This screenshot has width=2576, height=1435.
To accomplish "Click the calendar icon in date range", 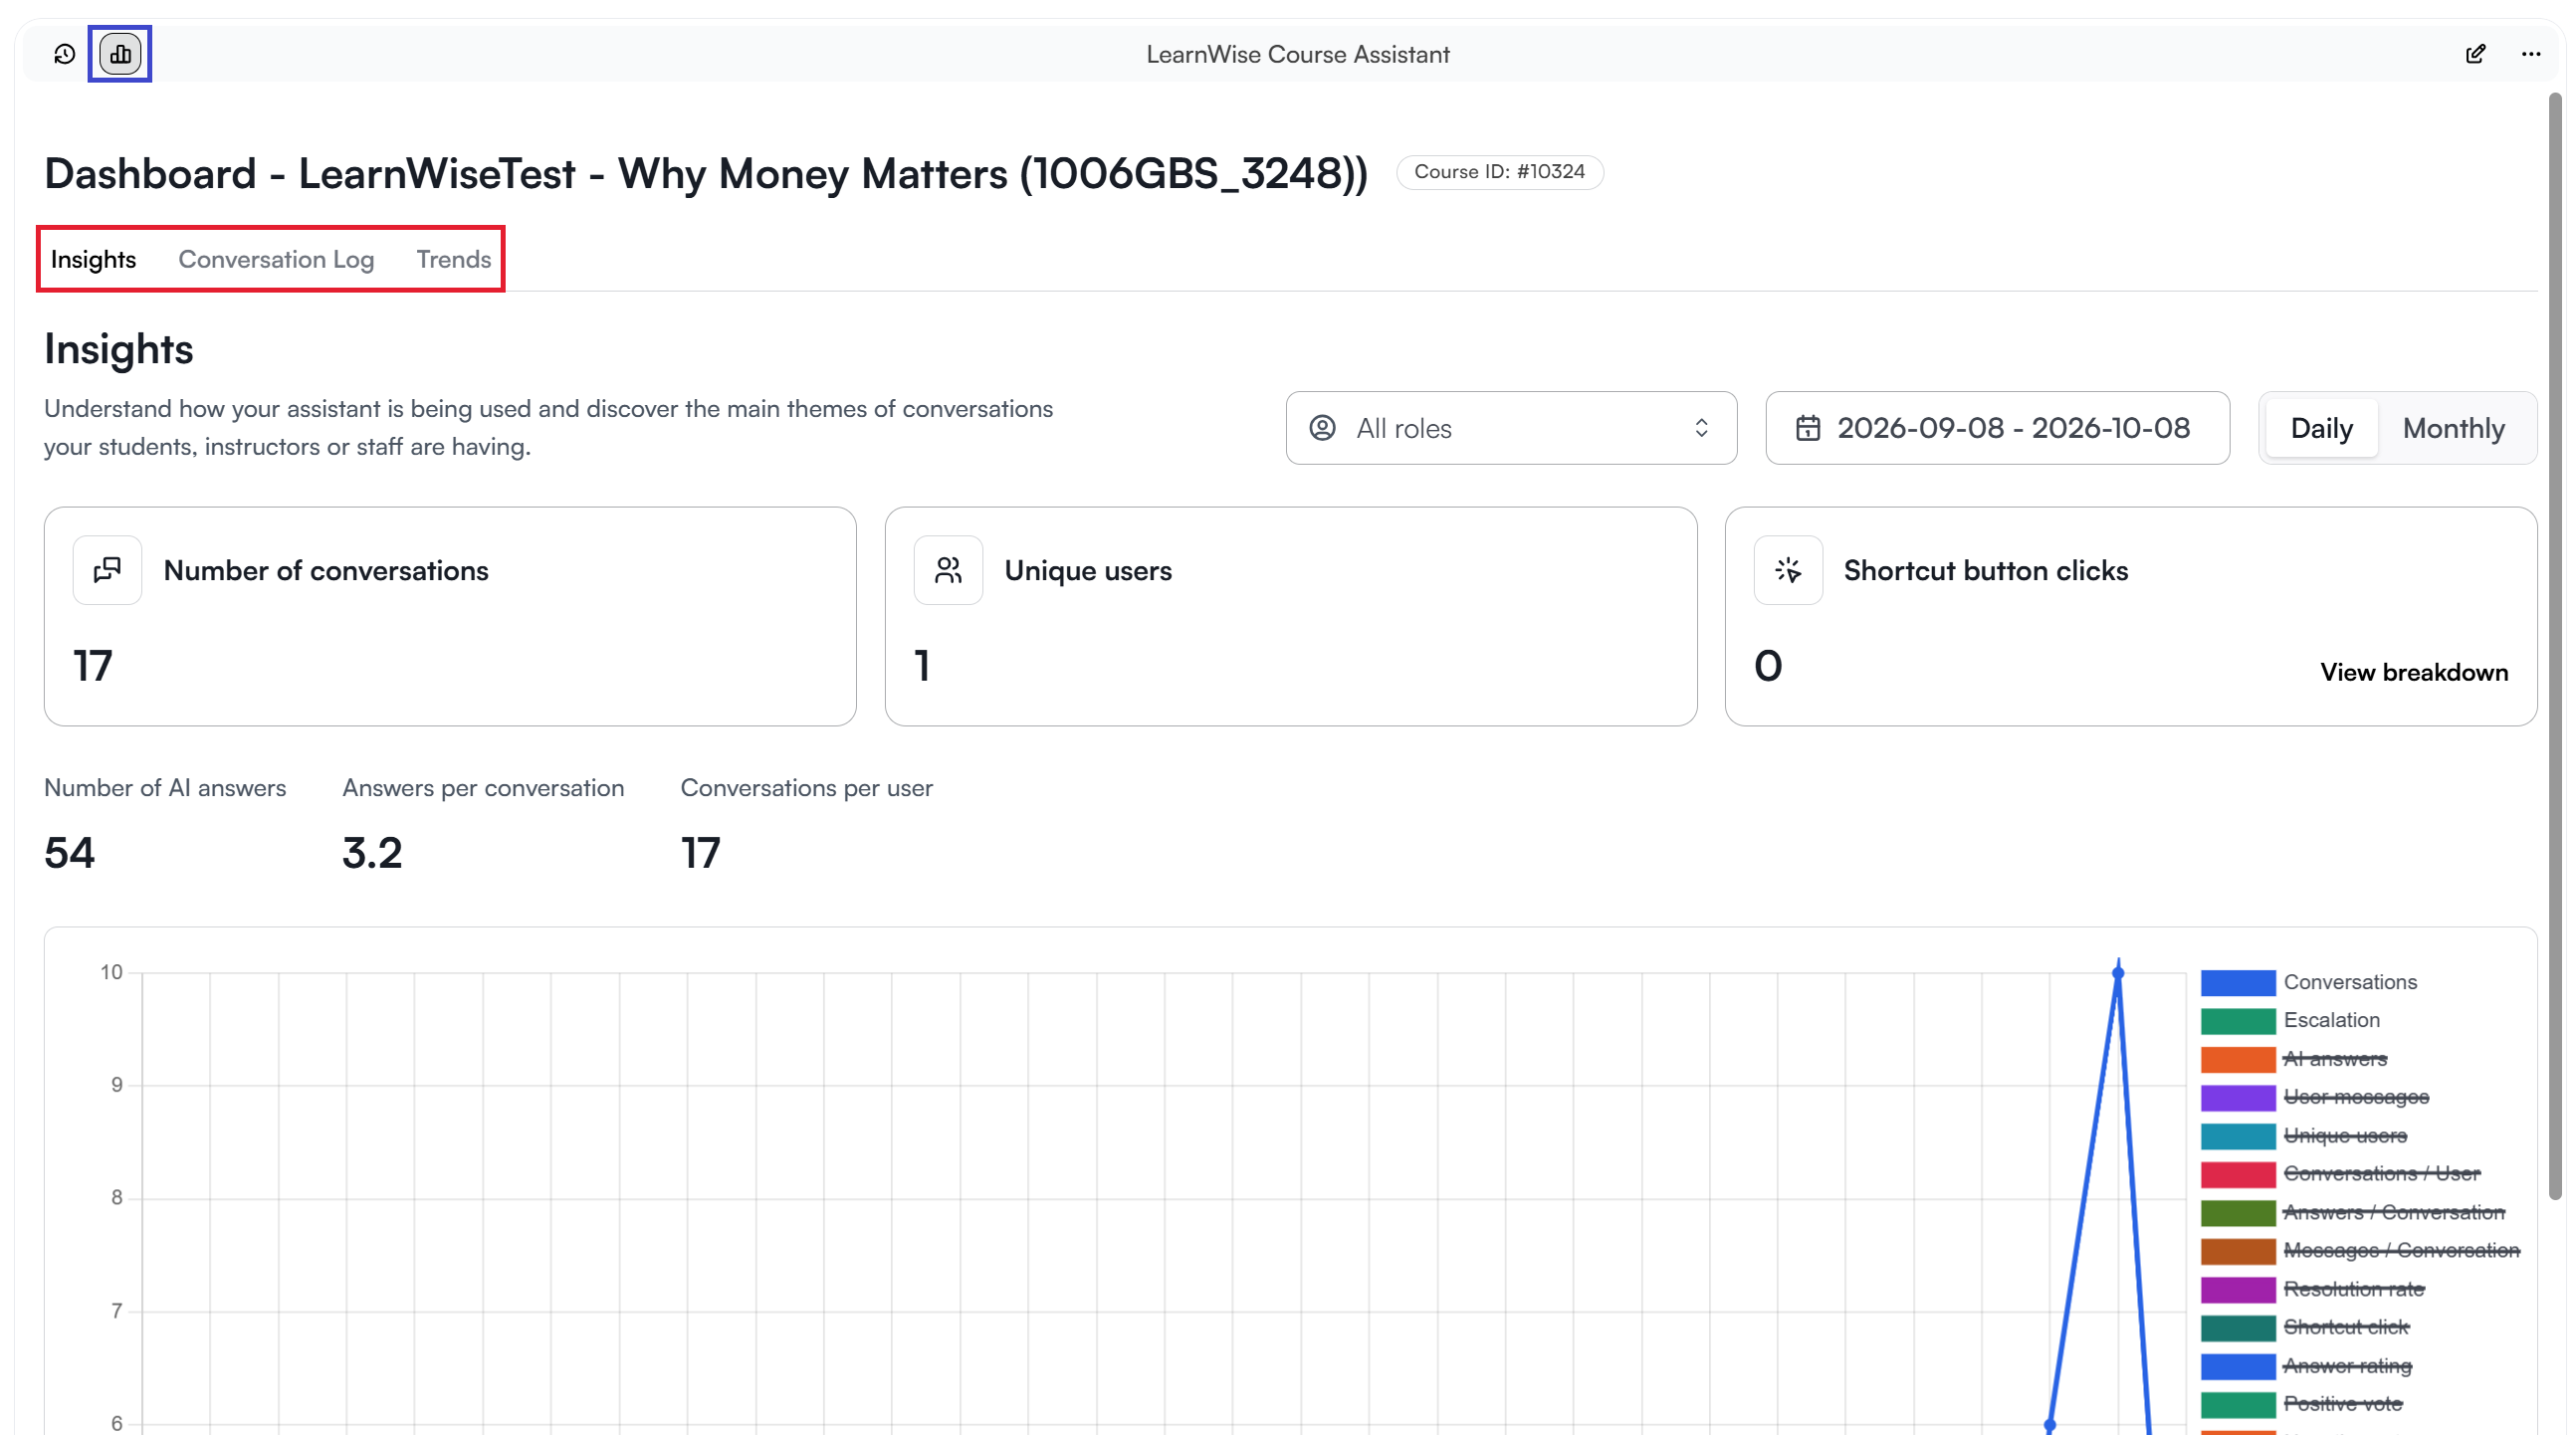I will pos(1808,428).
